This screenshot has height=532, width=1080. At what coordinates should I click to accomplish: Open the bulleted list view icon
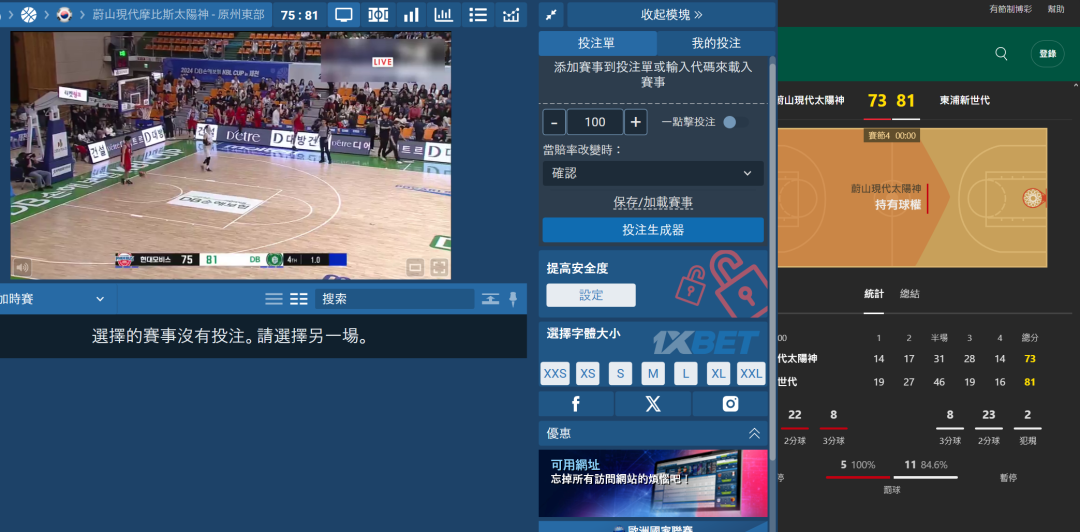coord(477,14)
